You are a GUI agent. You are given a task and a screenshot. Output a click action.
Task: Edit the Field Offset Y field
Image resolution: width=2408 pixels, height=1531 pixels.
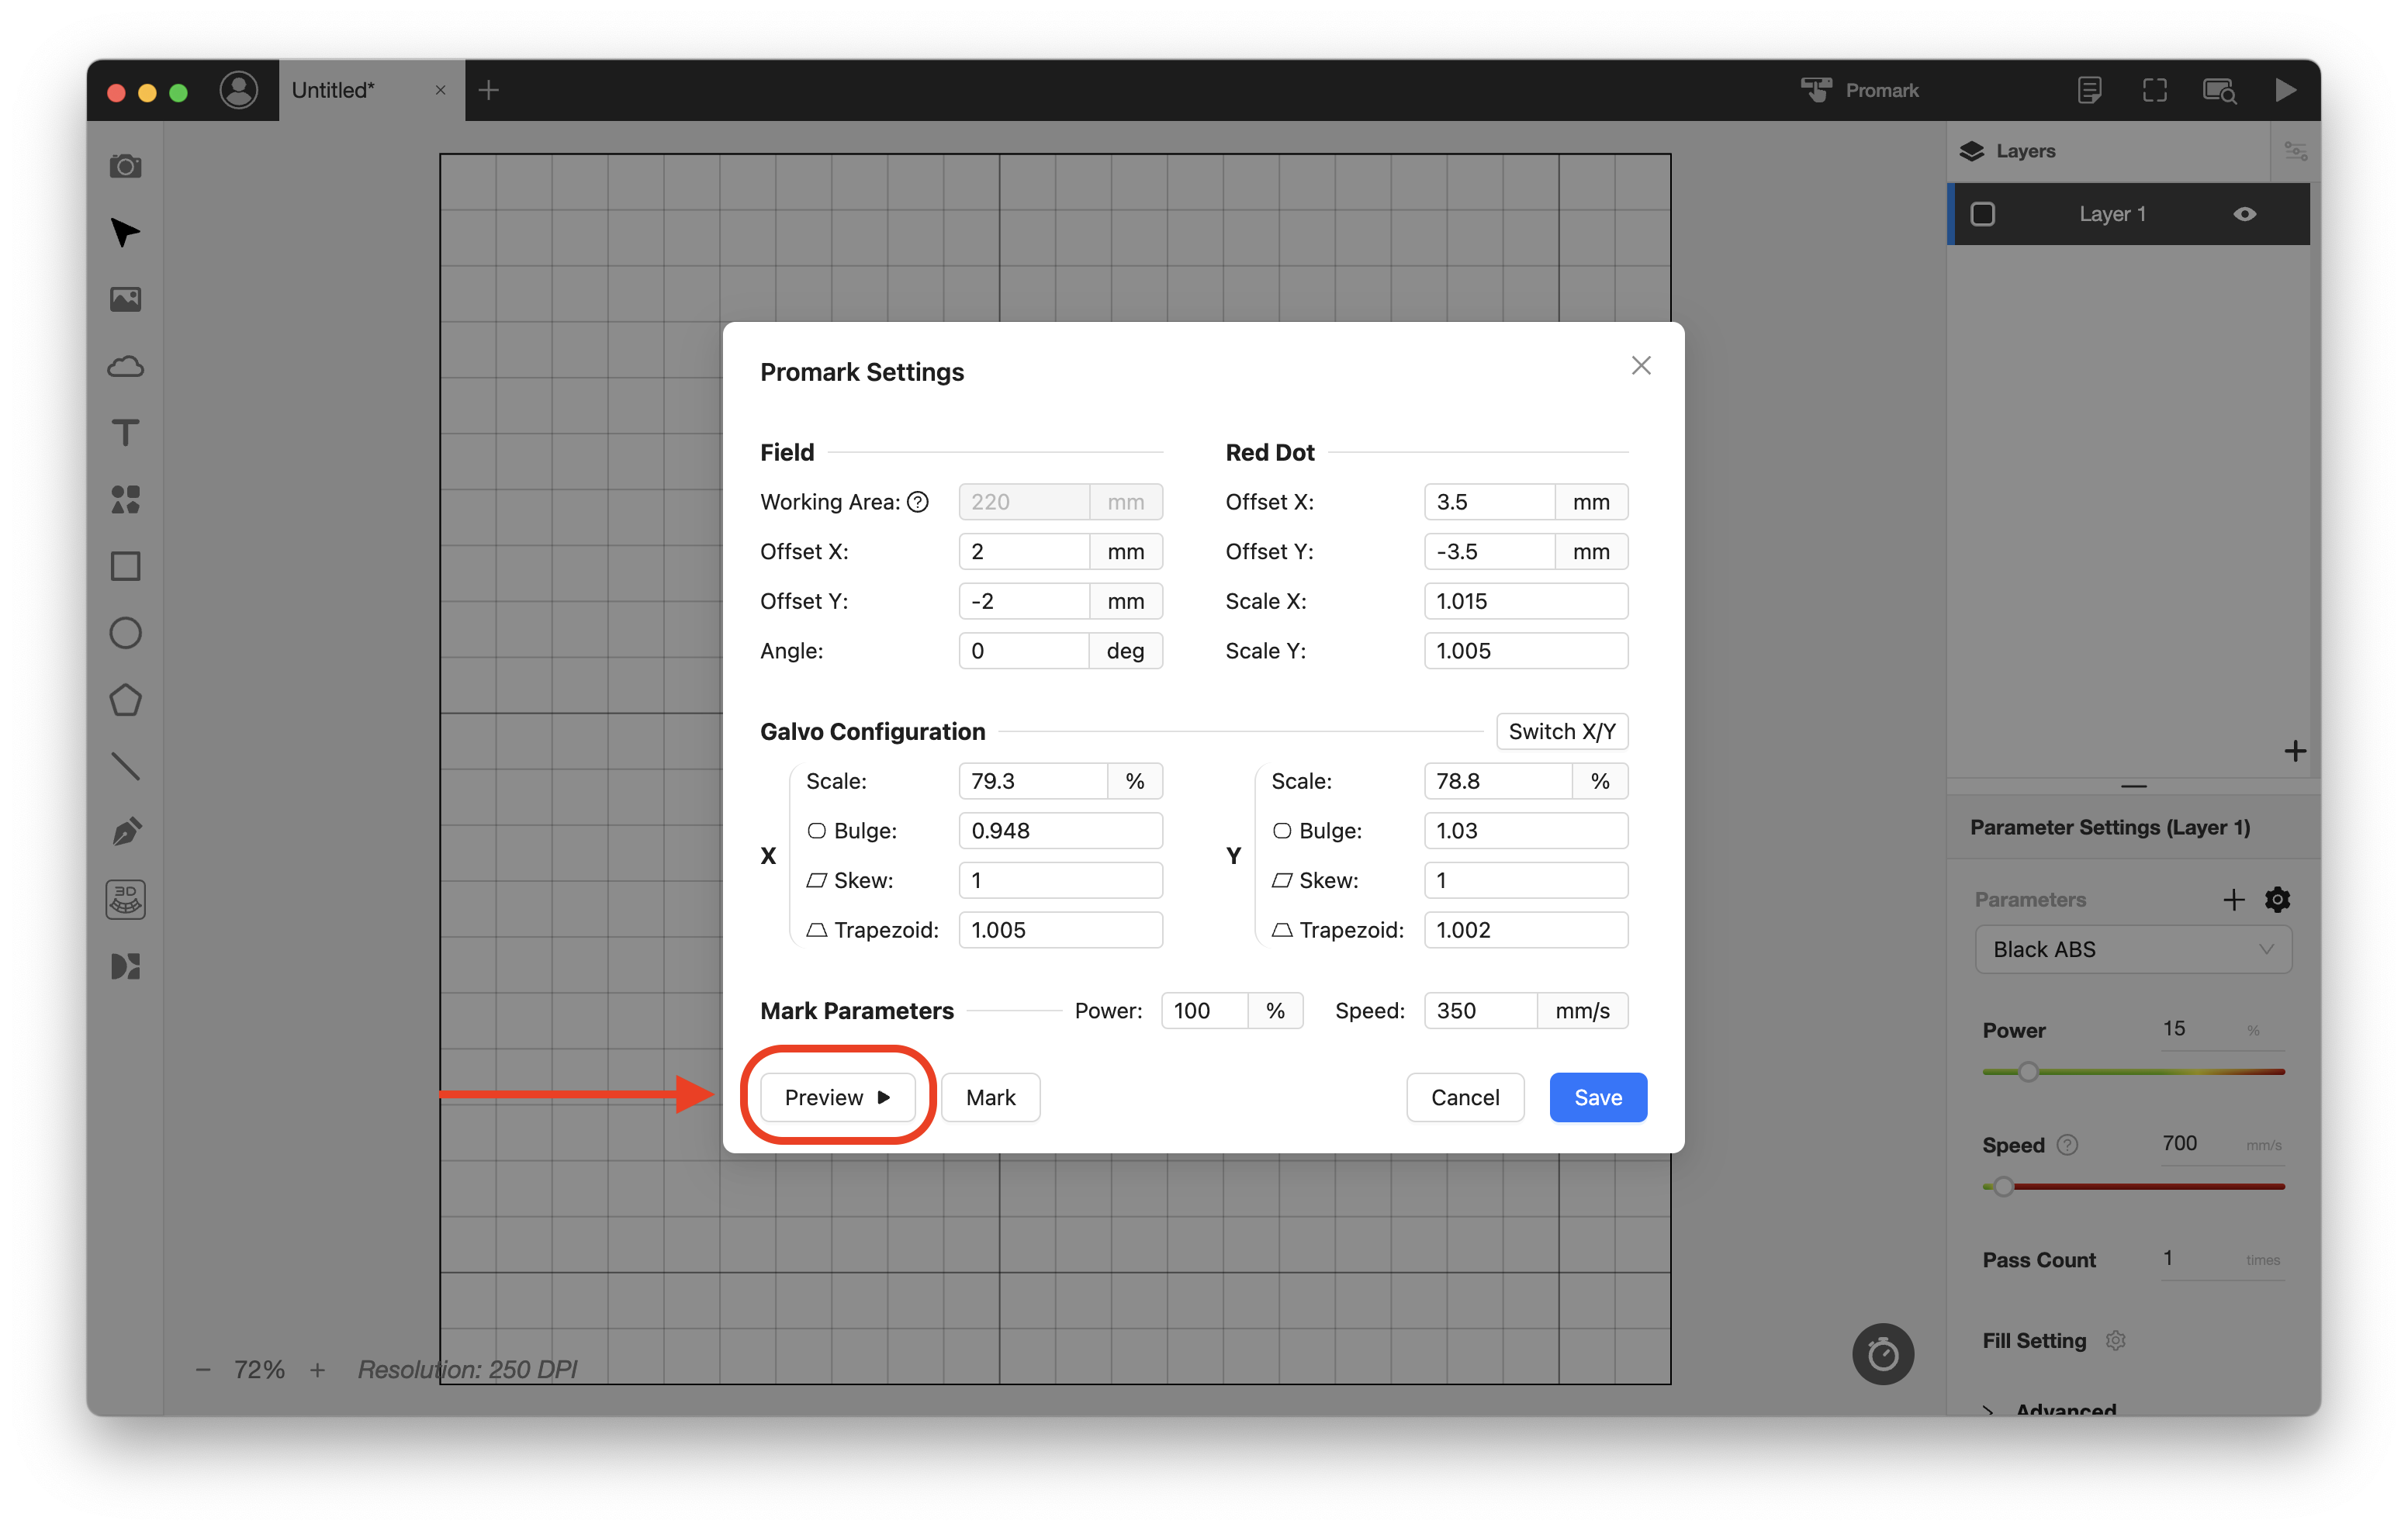click(x=1024, y=601)
